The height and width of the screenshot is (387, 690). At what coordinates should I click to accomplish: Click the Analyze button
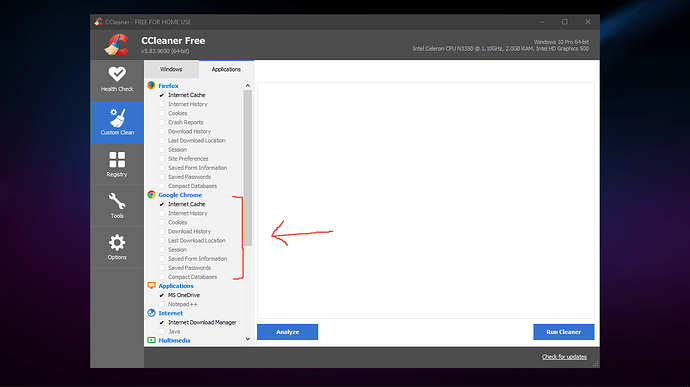[287, 332]
